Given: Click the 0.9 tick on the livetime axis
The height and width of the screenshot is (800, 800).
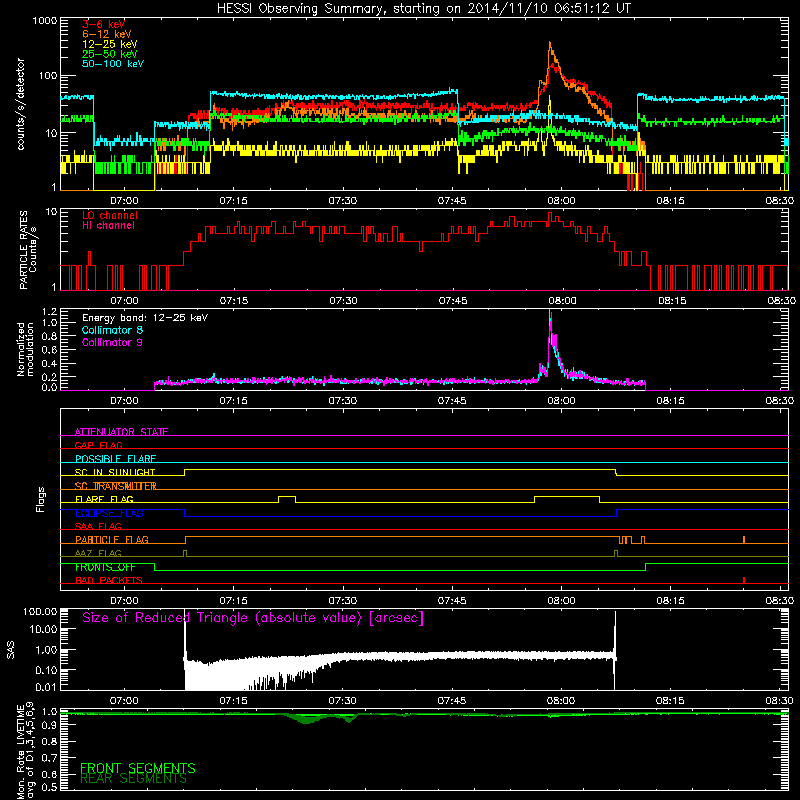Looking at the screenshot, I should click(49, 726).
